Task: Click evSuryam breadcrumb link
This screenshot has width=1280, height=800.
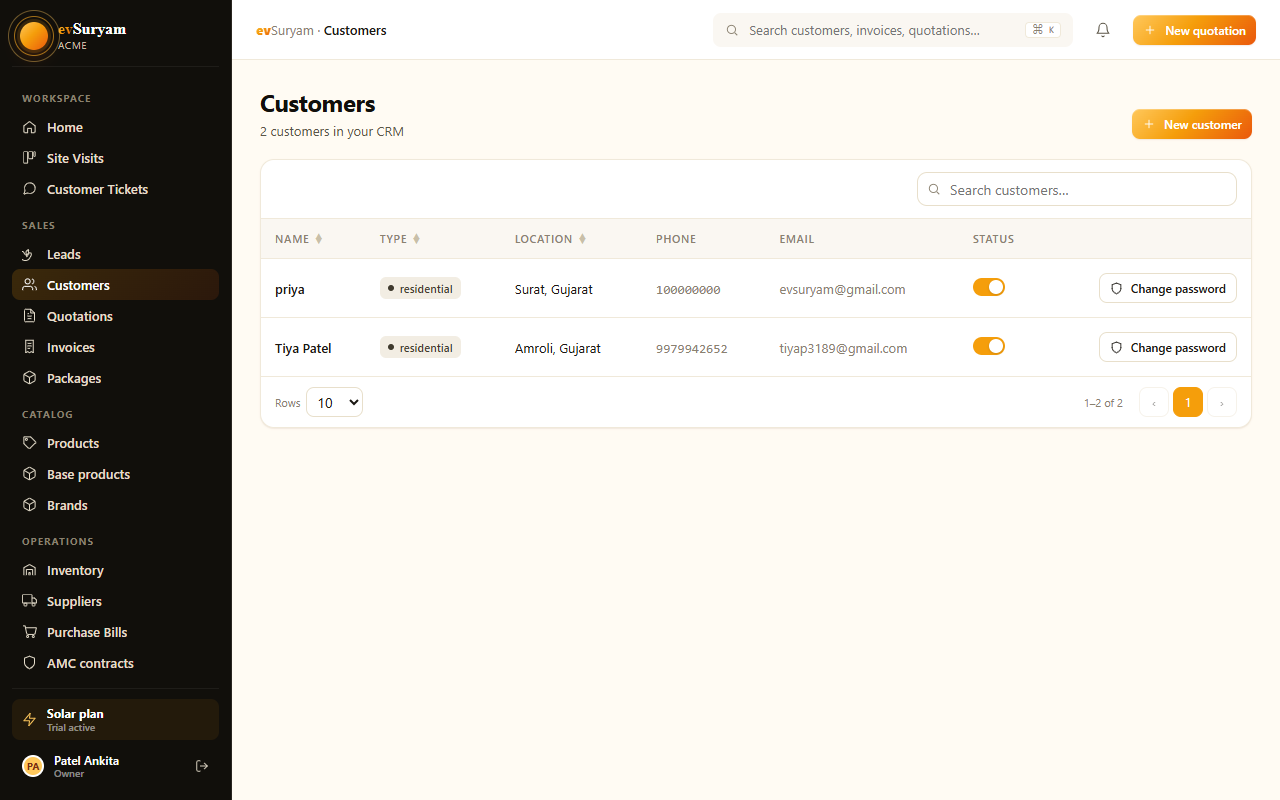Action: pos(285,30)
